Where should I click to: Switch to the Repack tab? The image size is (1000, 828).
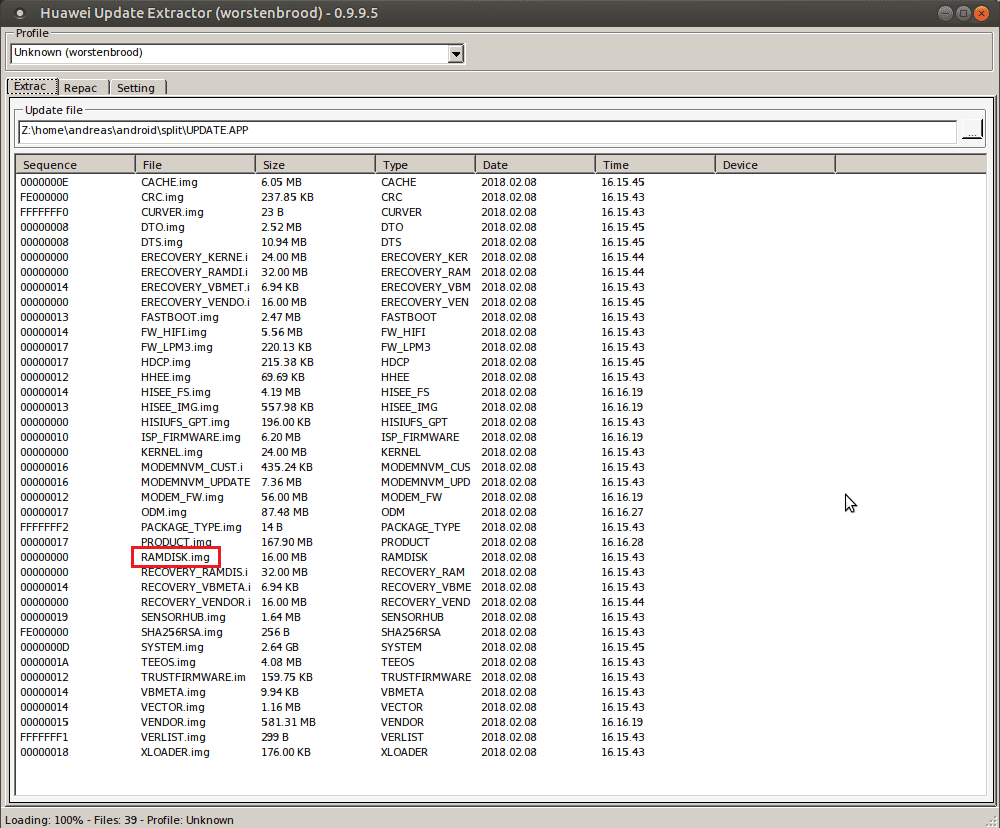pos(81,88)
